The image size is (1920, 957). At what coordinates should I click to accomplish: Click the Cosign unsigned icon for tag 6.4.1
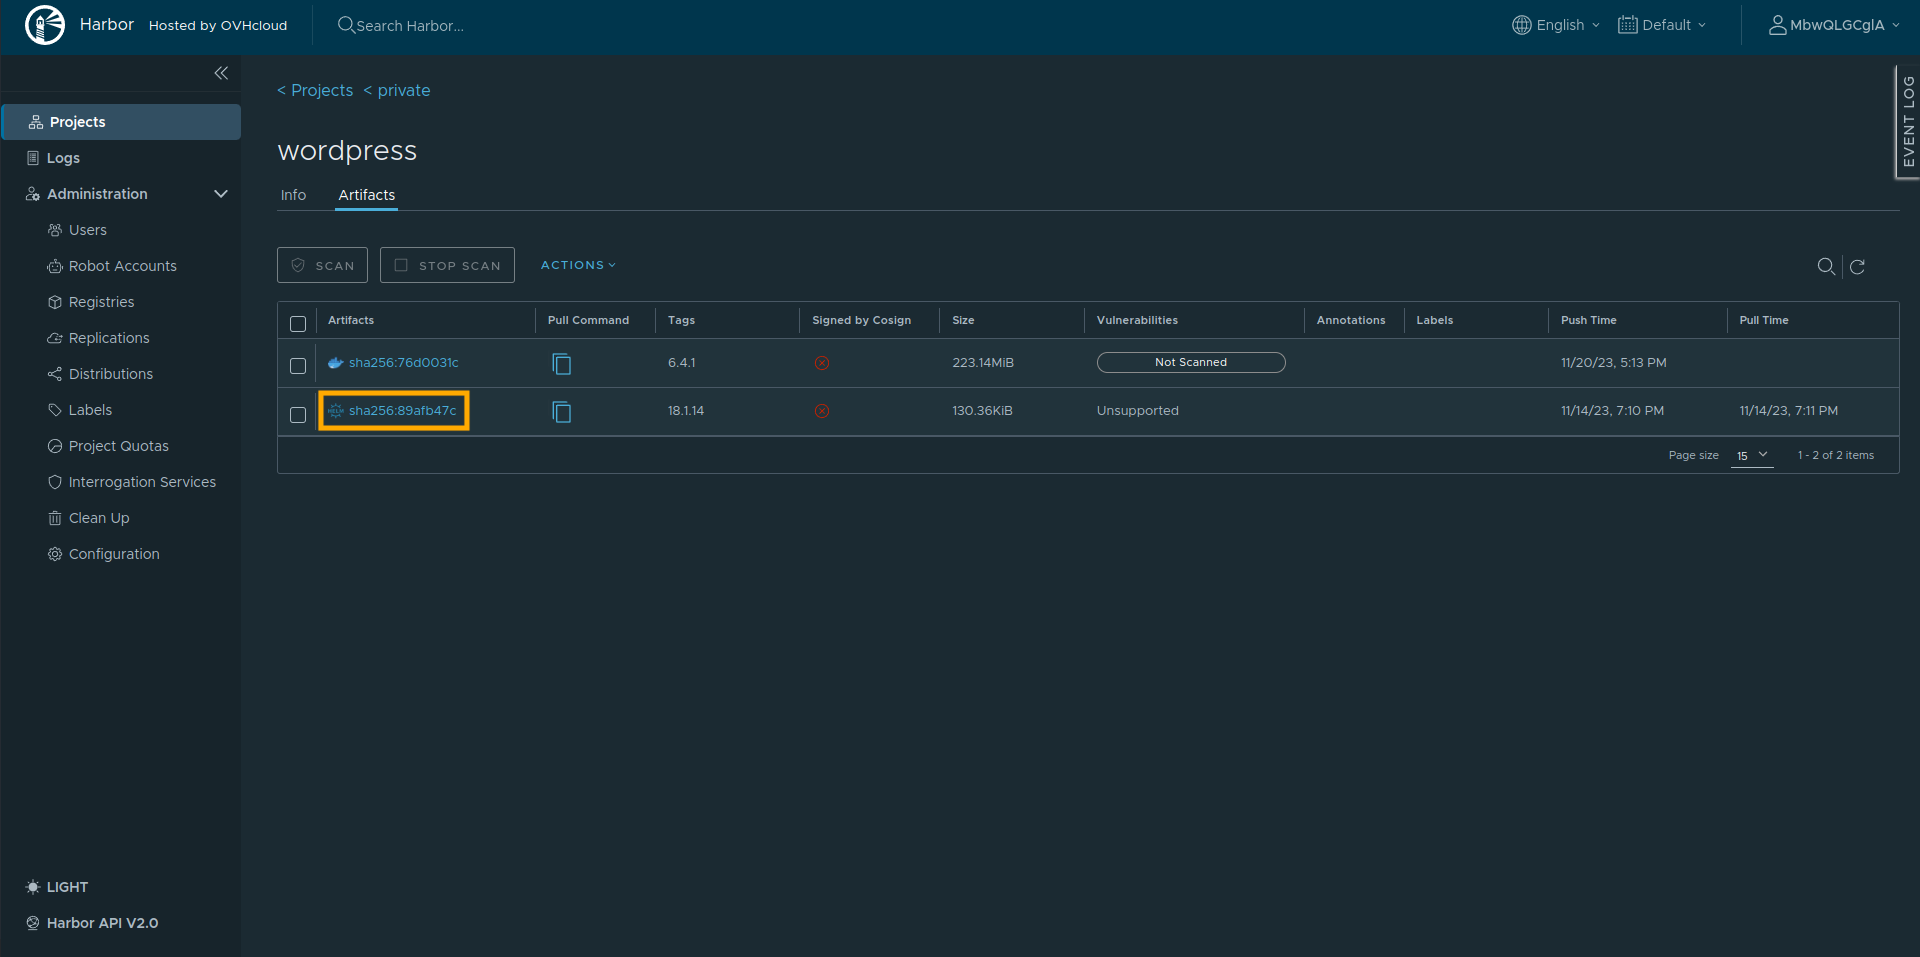click(822, 363)
